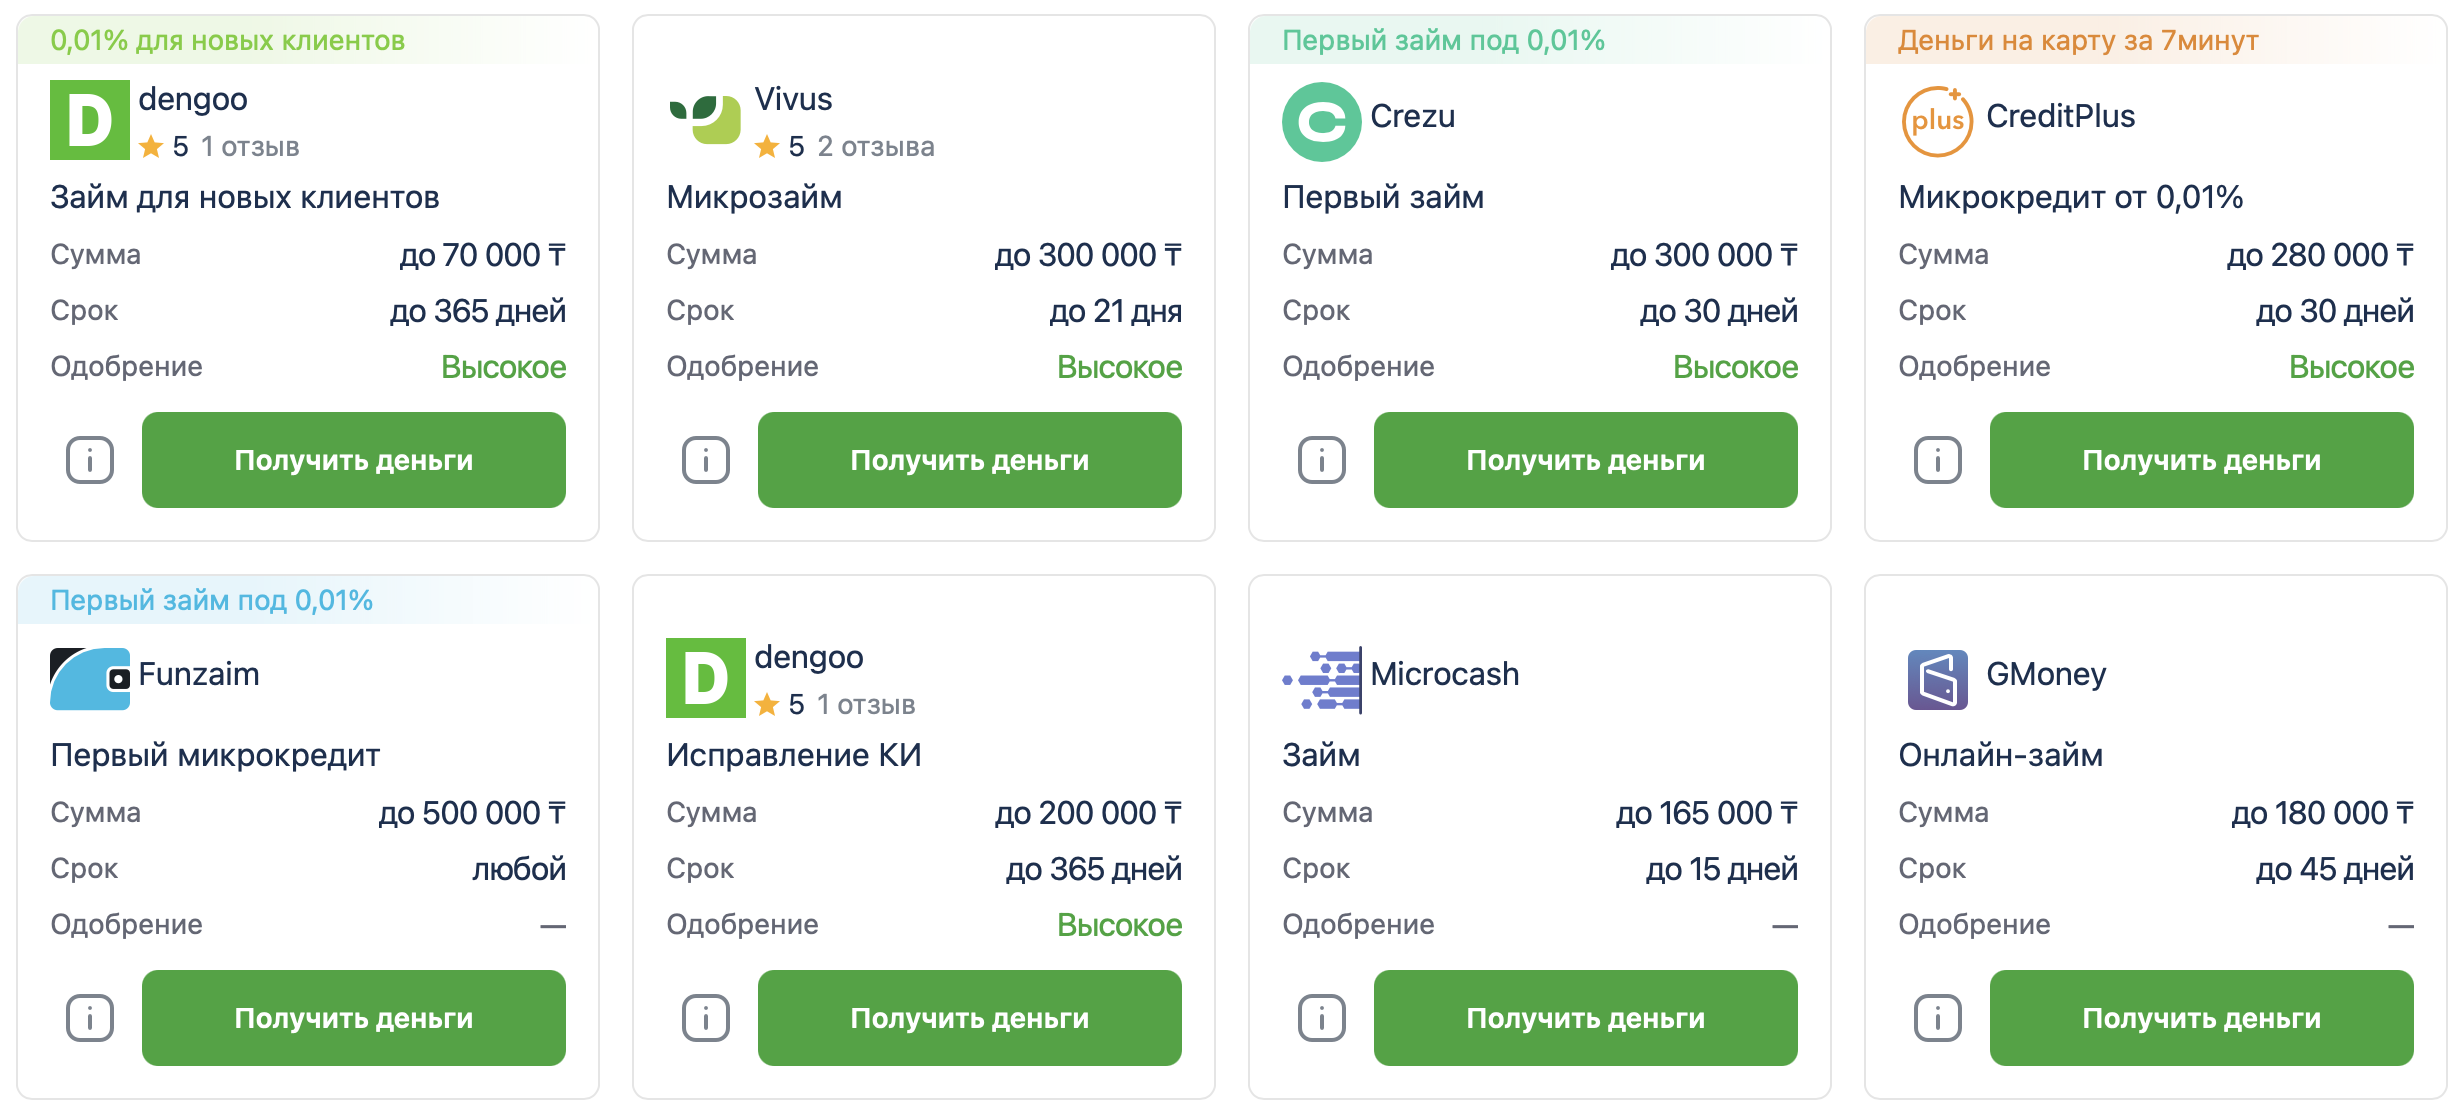Click Получить деньги on the dengoo offer
The width and height of the screenshot is (2460, 1112).
coord(355,460)
